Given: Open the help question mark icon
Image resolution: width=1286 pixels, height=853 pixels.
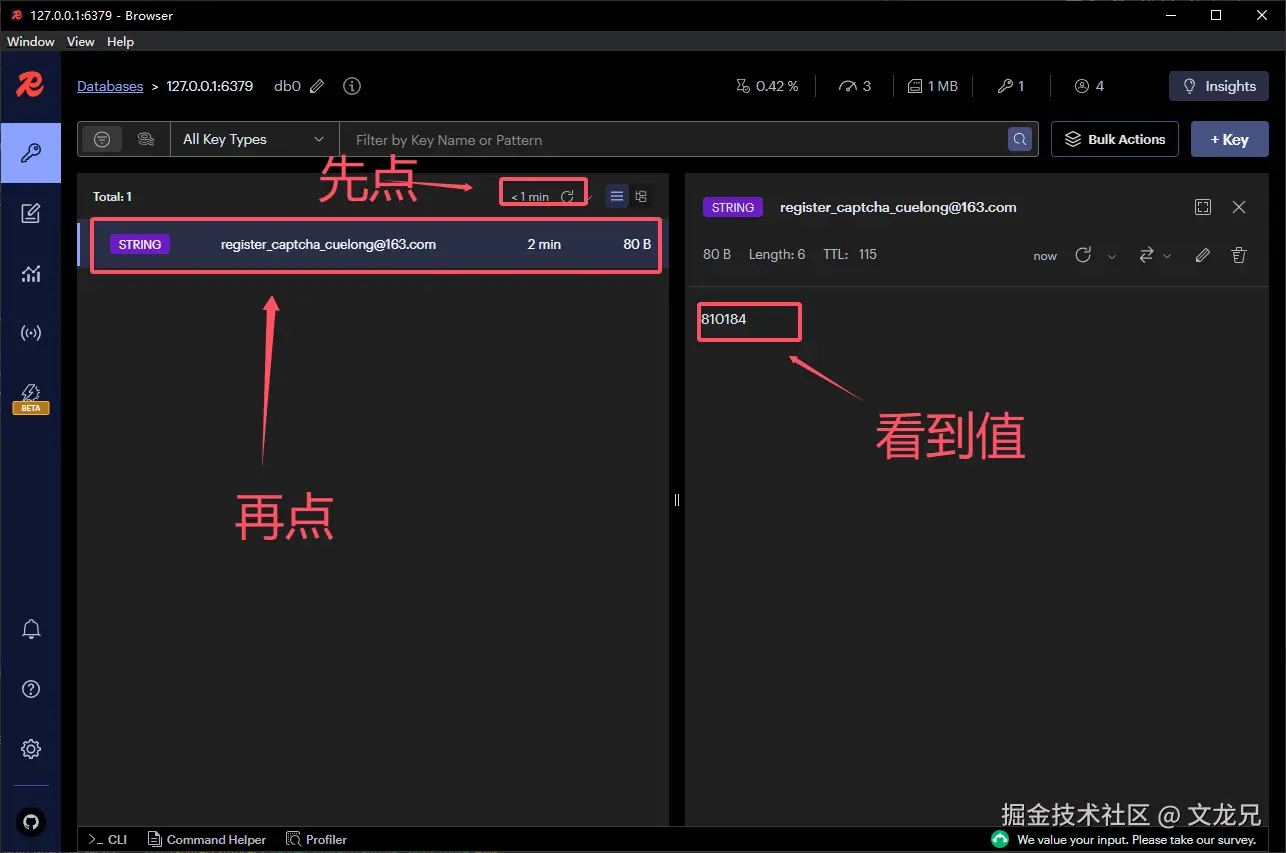Looking at the screenshot, I should point(31,689).
